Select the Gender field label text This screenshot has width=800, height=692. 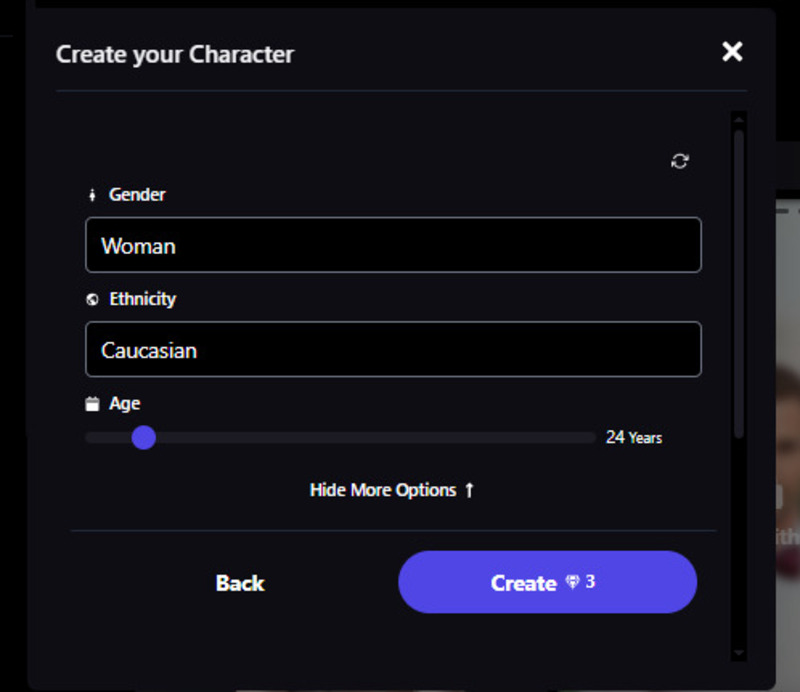tap(138, 194)
